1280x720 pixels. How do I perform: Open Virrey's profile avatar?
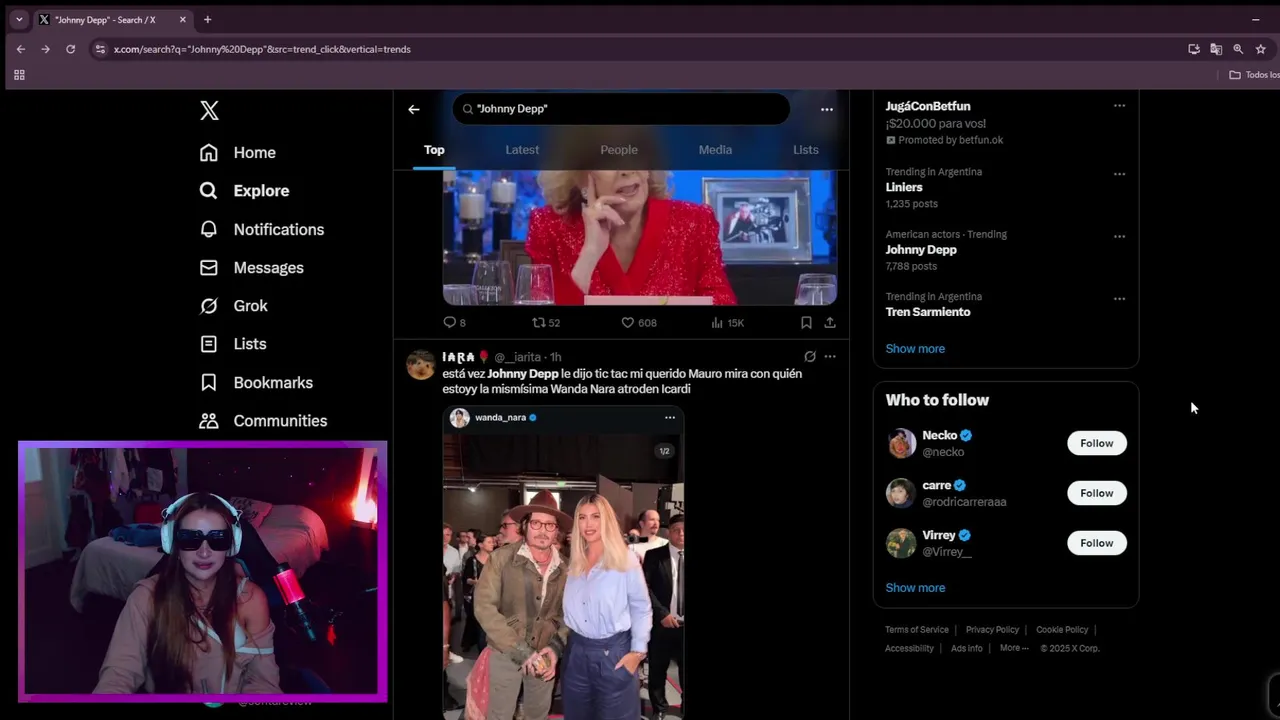[901, 543]
